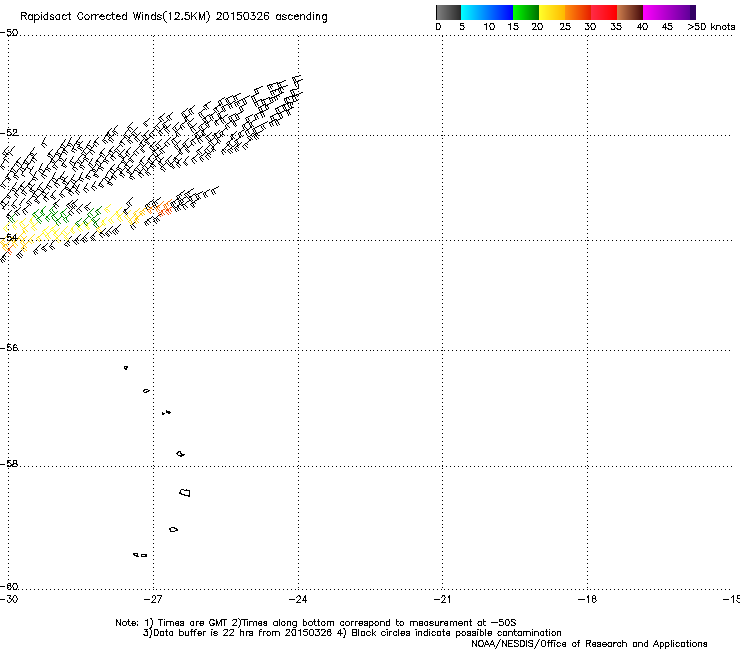Click the legend value '20'

[x=537, y=27]
